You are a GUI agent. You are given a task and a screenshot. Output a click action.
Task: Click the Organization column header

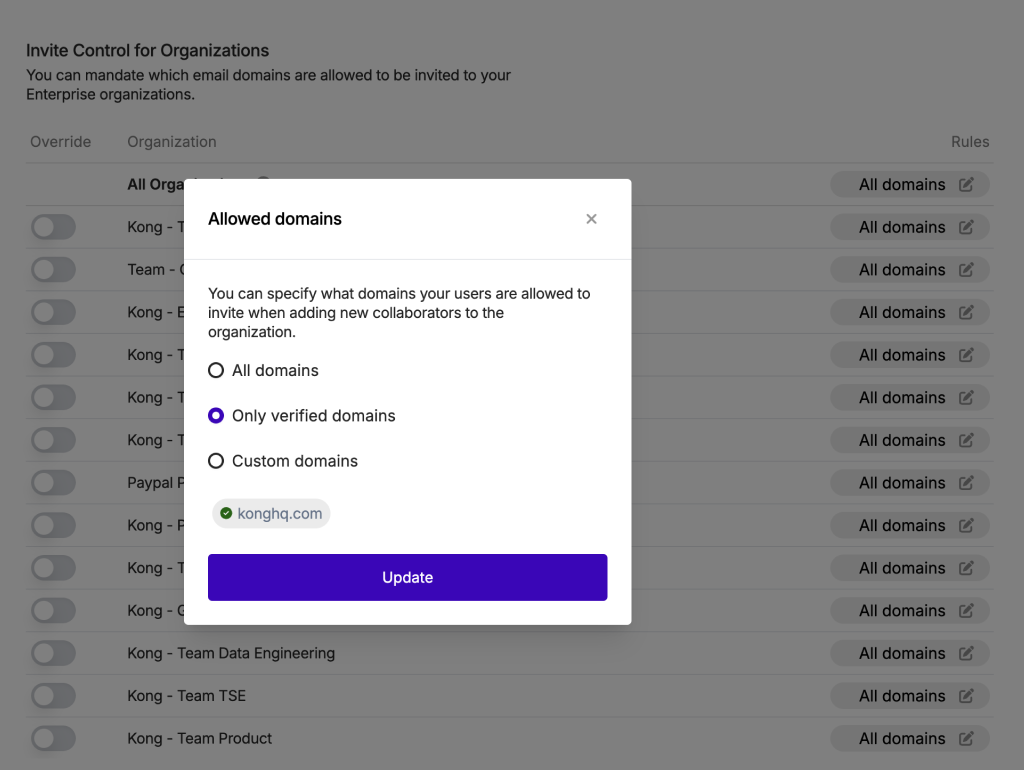click(x=172, y=142)
